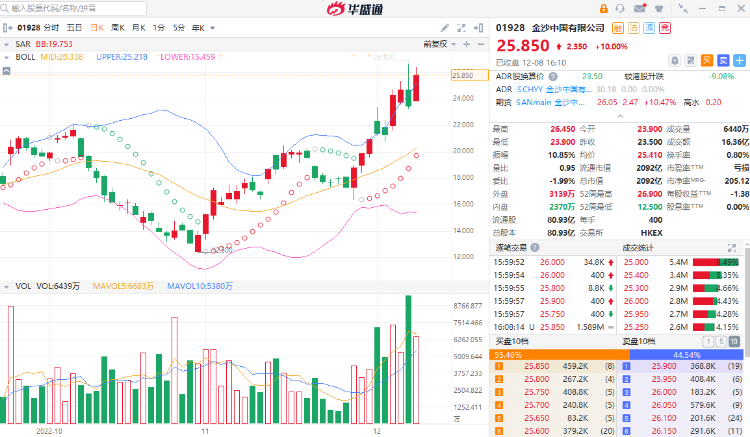Click the orange 买 buy button
Viewport: 750px width, 437px height.
click(x=707, y=60)
